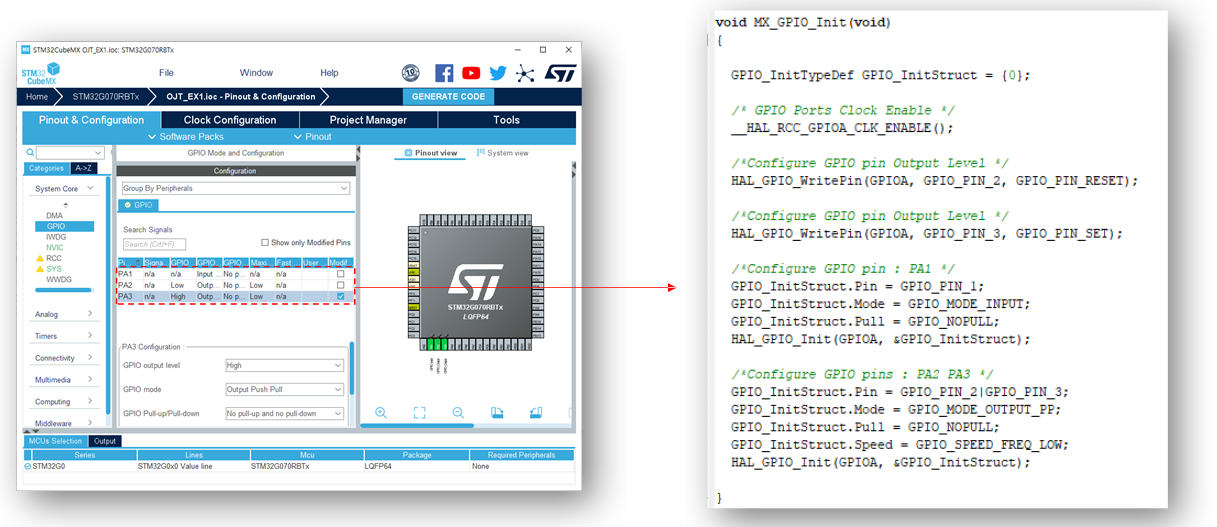
Task: Click the rotate counterclockwise pinout icon
Action: click(x=535, y=413)
